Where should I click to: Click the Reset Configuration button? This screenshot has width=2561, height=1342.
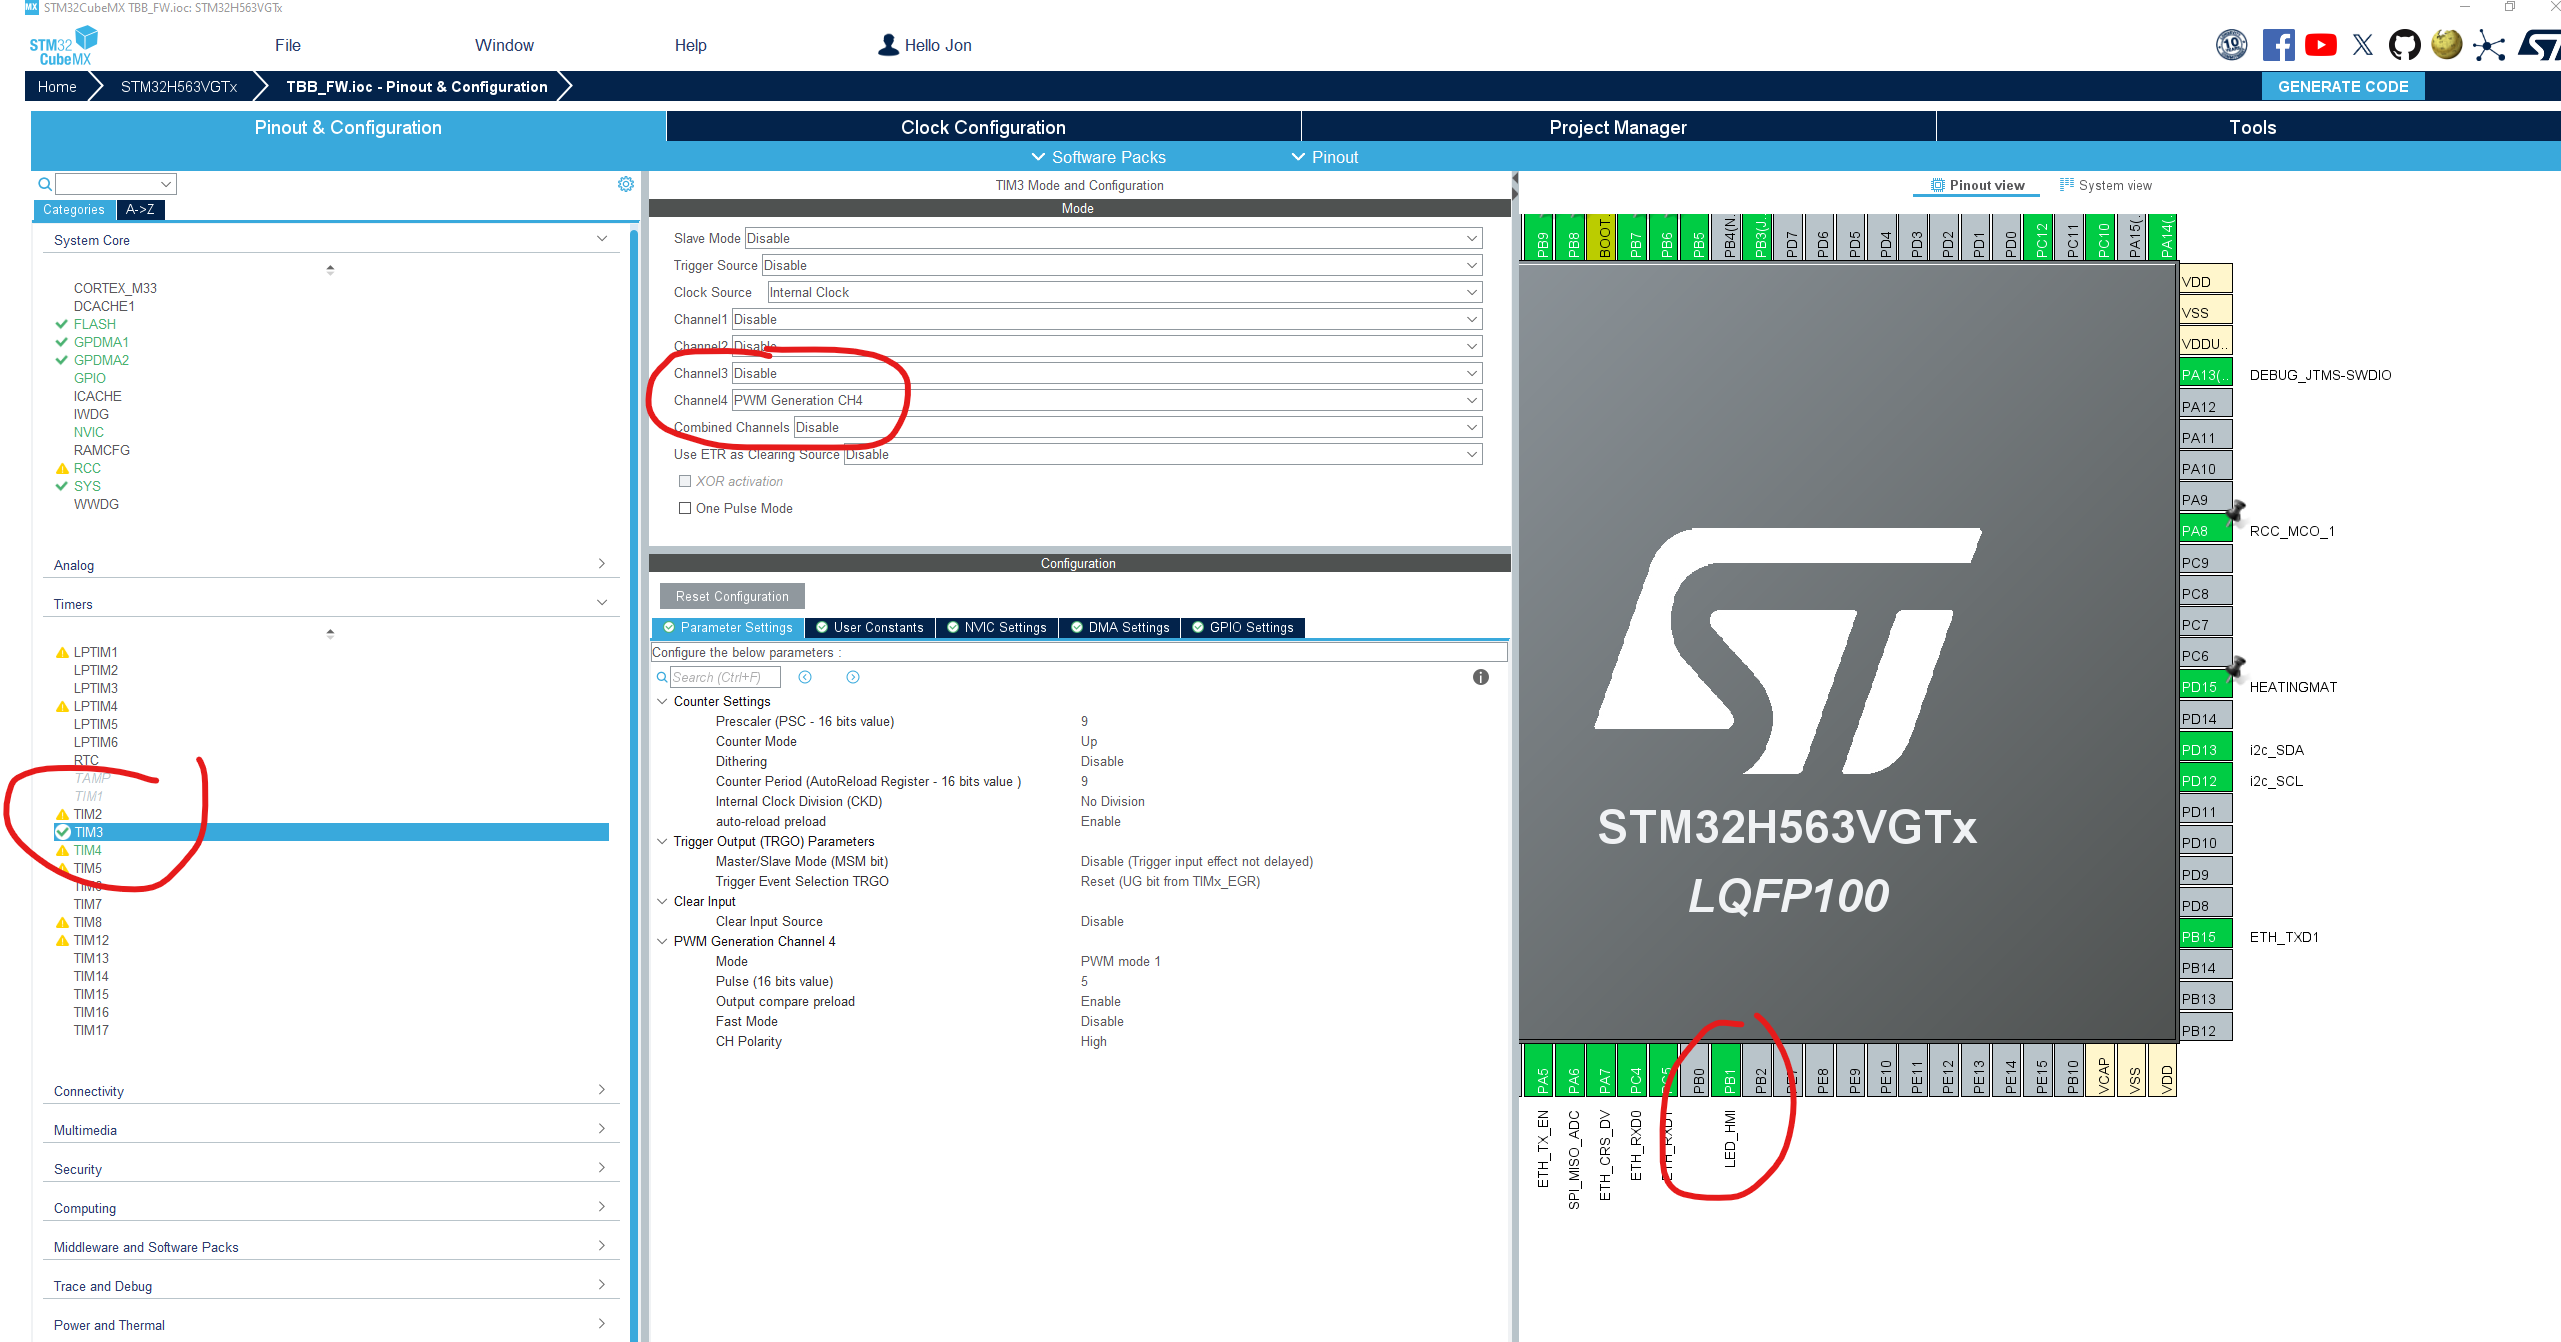[x=731, y=595]
